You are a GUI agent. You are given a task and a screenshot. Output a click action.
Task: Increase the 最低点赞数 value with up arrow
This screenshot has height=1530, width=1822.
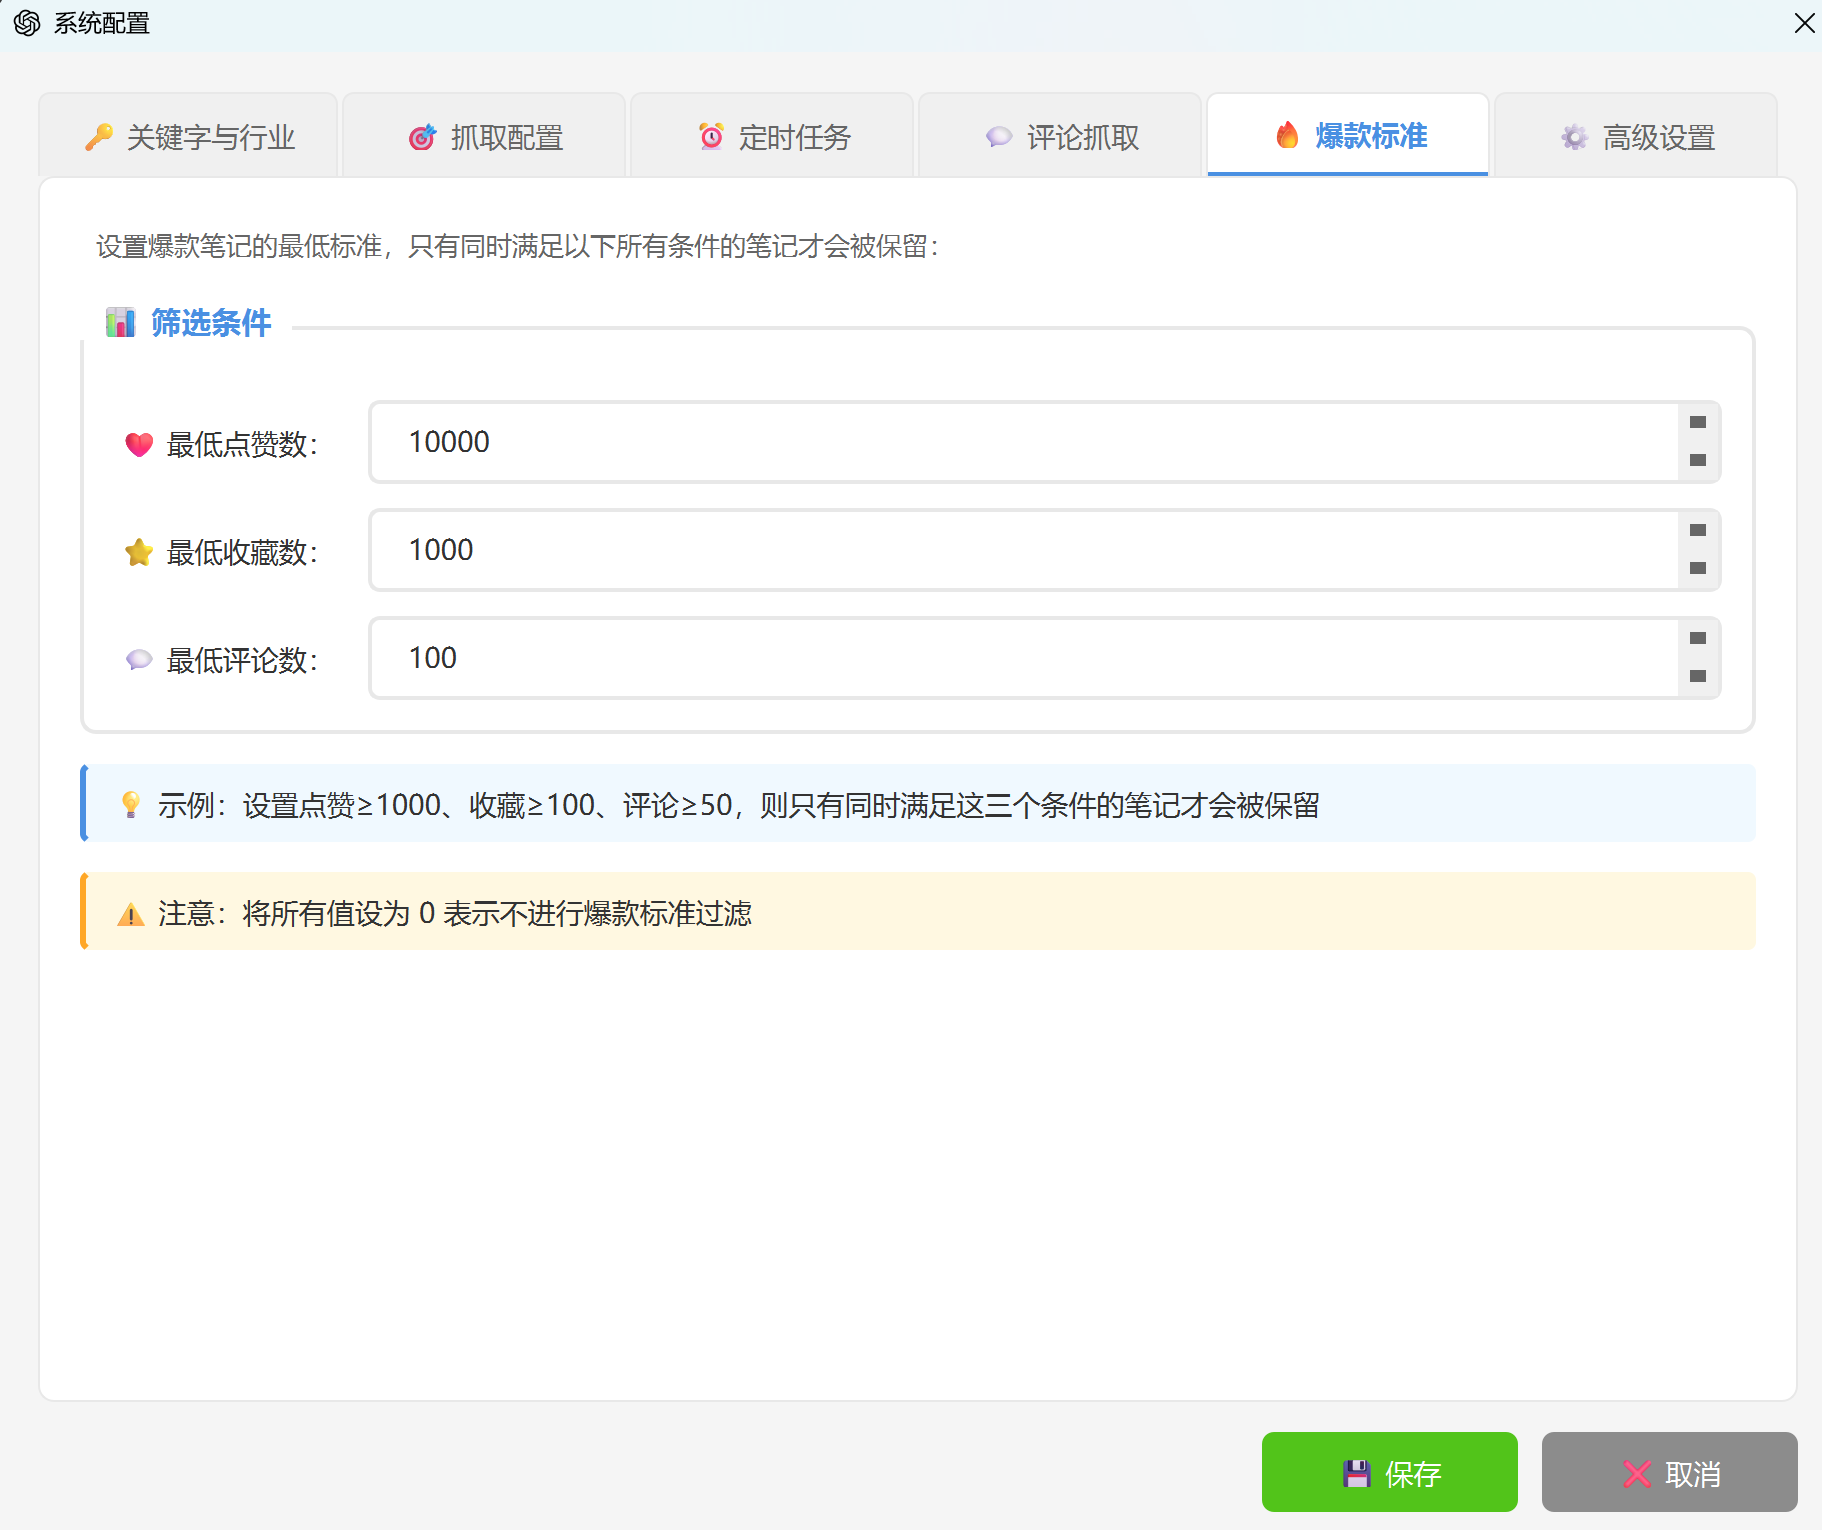1698,423
